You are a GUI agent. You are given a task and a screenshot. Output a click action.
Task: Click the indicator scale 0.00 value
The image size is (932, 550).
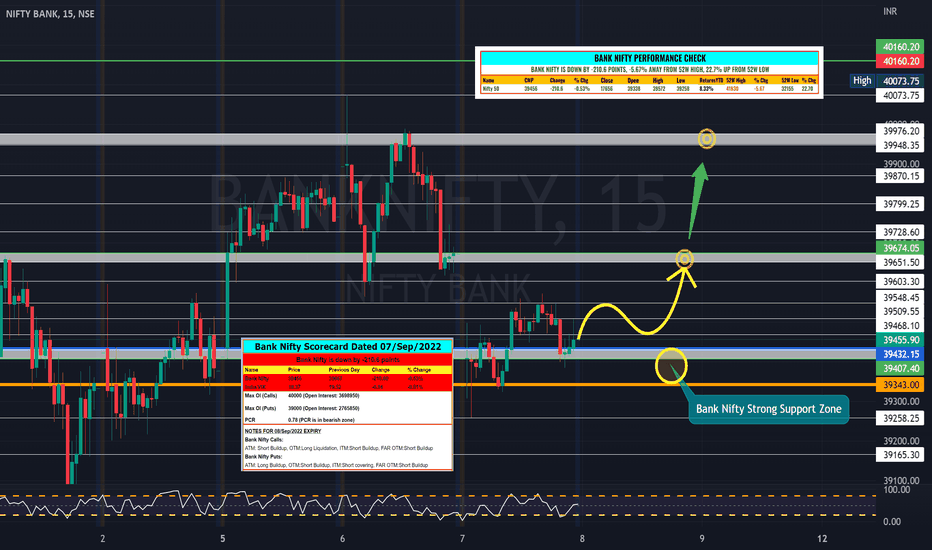[892, 521]
